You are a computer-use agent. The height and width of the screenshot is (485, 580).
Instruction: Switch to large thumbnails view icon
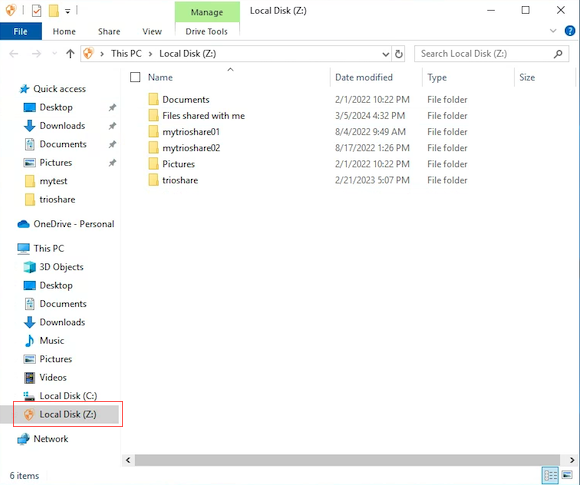pyautogui.click(x=567, y=475)
